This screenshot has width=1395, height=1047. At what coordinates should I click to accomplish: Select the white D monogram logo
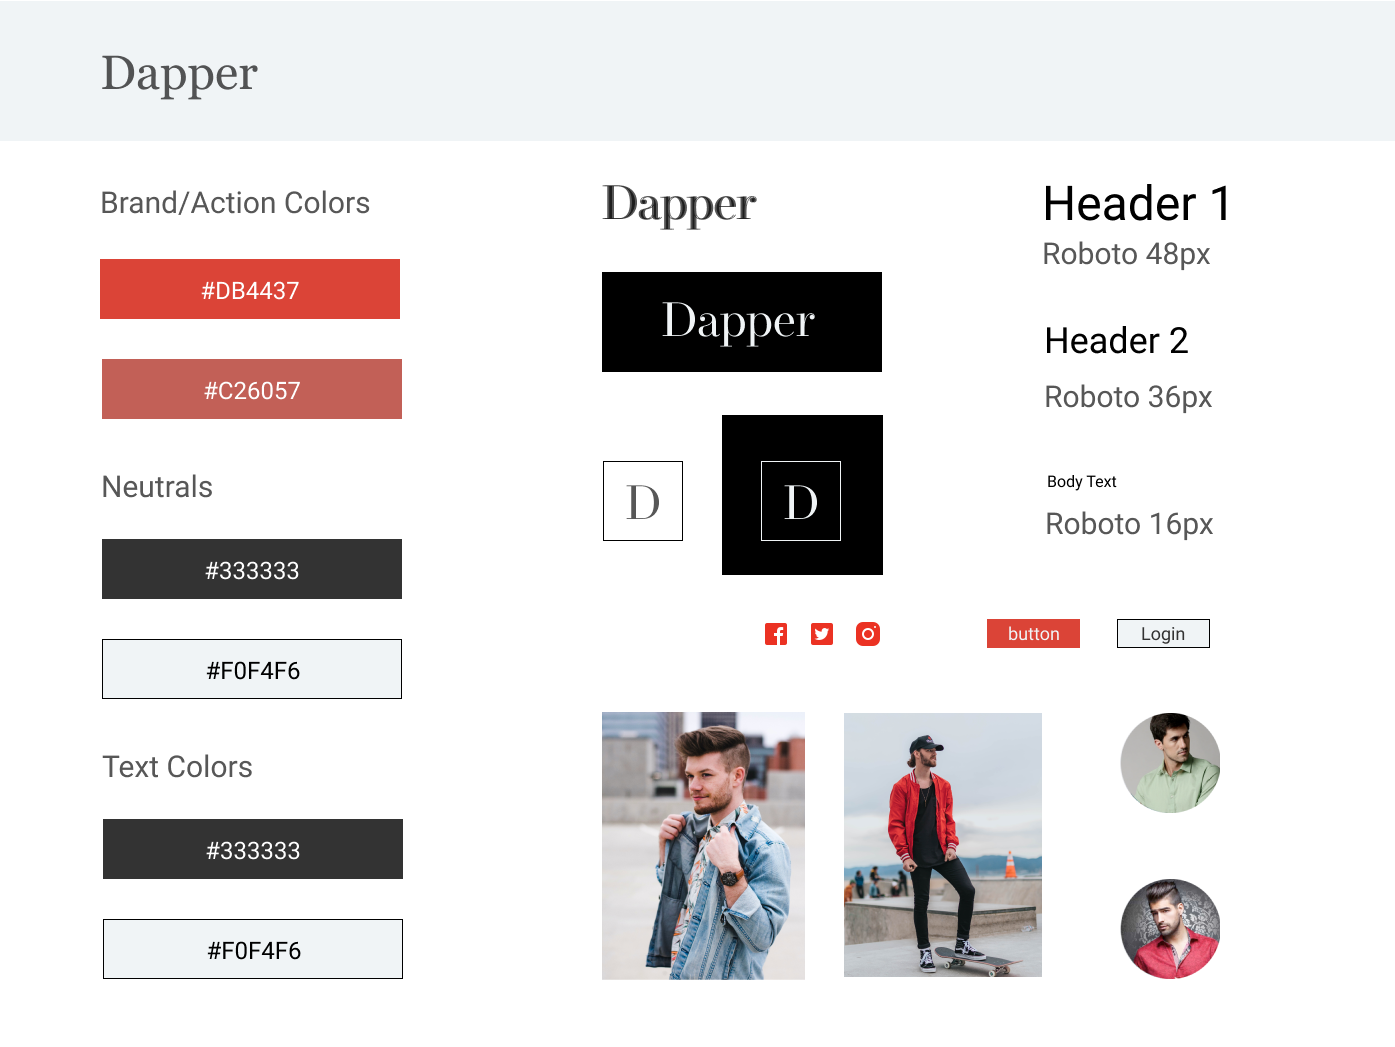coord(643,501)
